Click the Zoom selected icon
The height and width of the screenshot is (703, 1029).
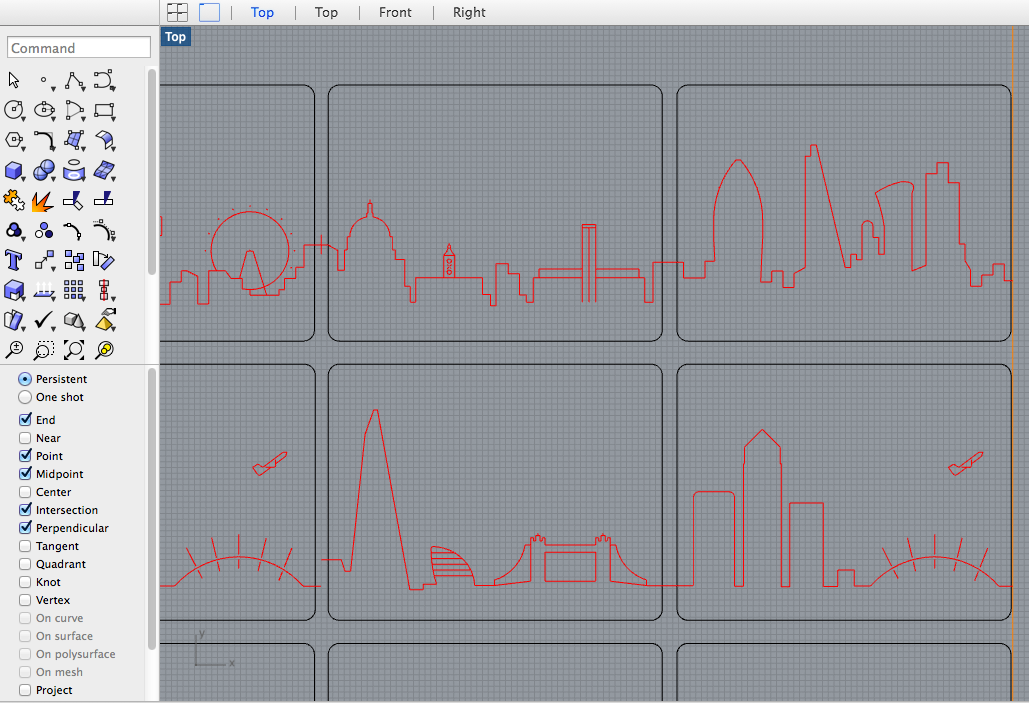[x=104, y=350]
